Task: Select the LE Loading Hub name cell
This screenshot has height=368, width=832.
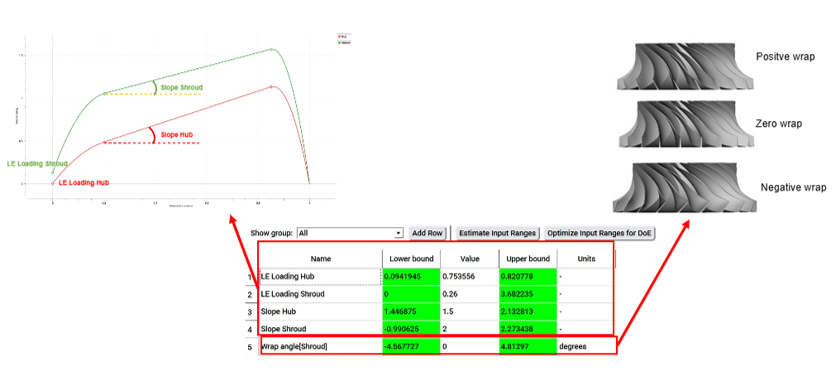Action: tap(320, 277)
